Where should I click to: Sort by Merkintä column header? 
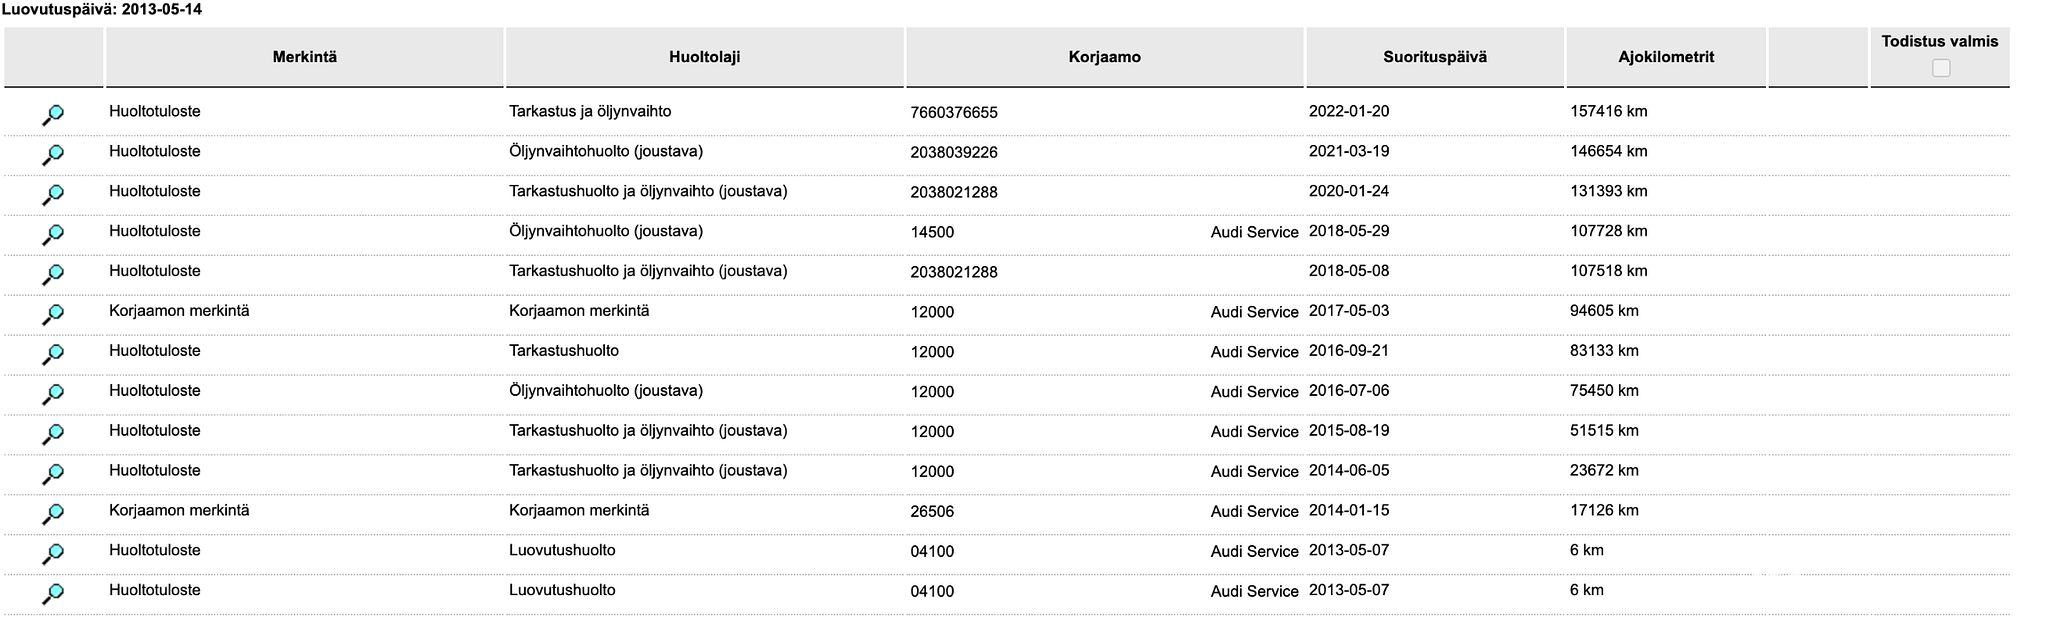click(x=304, y=57)
